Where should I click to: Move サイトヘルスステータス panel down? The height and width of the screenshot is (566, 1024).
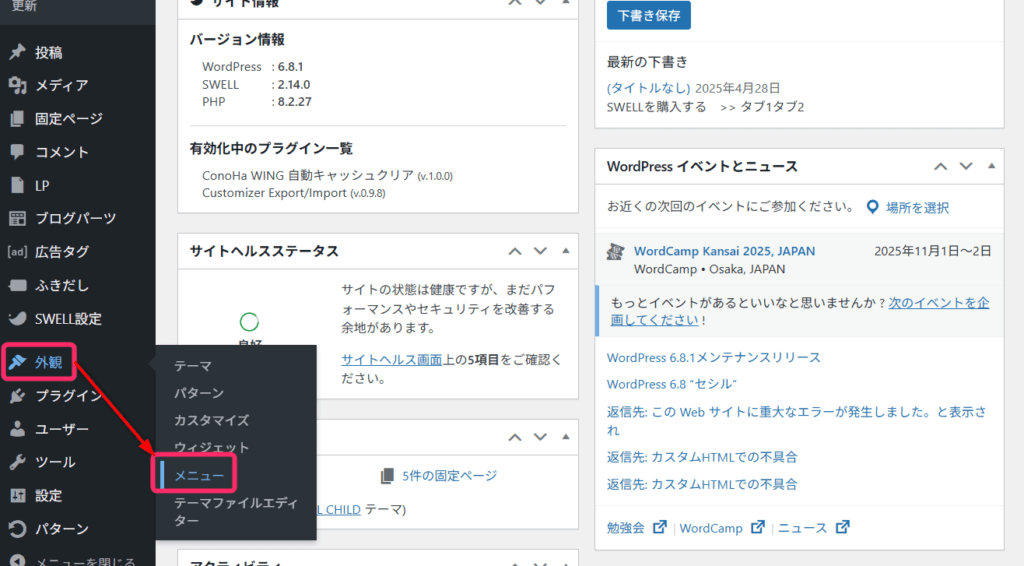[540, 251]
